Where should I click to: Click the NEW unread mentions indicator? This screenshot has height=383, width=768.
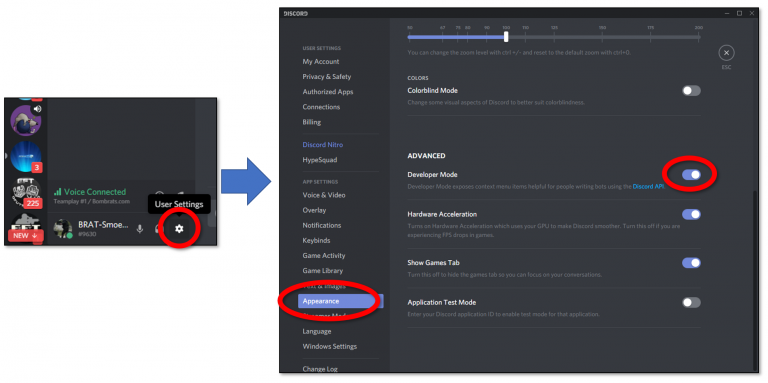tap(25, 236)
